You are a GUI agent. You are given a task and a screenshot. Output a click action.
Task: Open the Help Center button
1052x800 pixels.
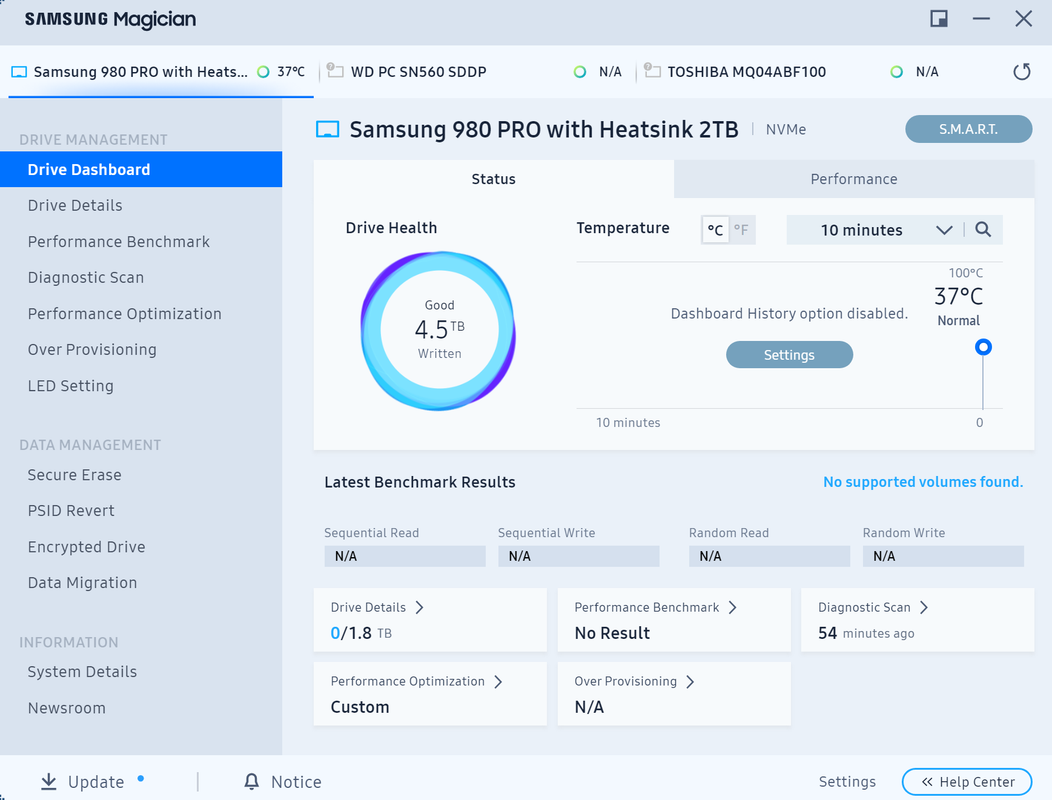pyautogui.click(x=967, y=781)
